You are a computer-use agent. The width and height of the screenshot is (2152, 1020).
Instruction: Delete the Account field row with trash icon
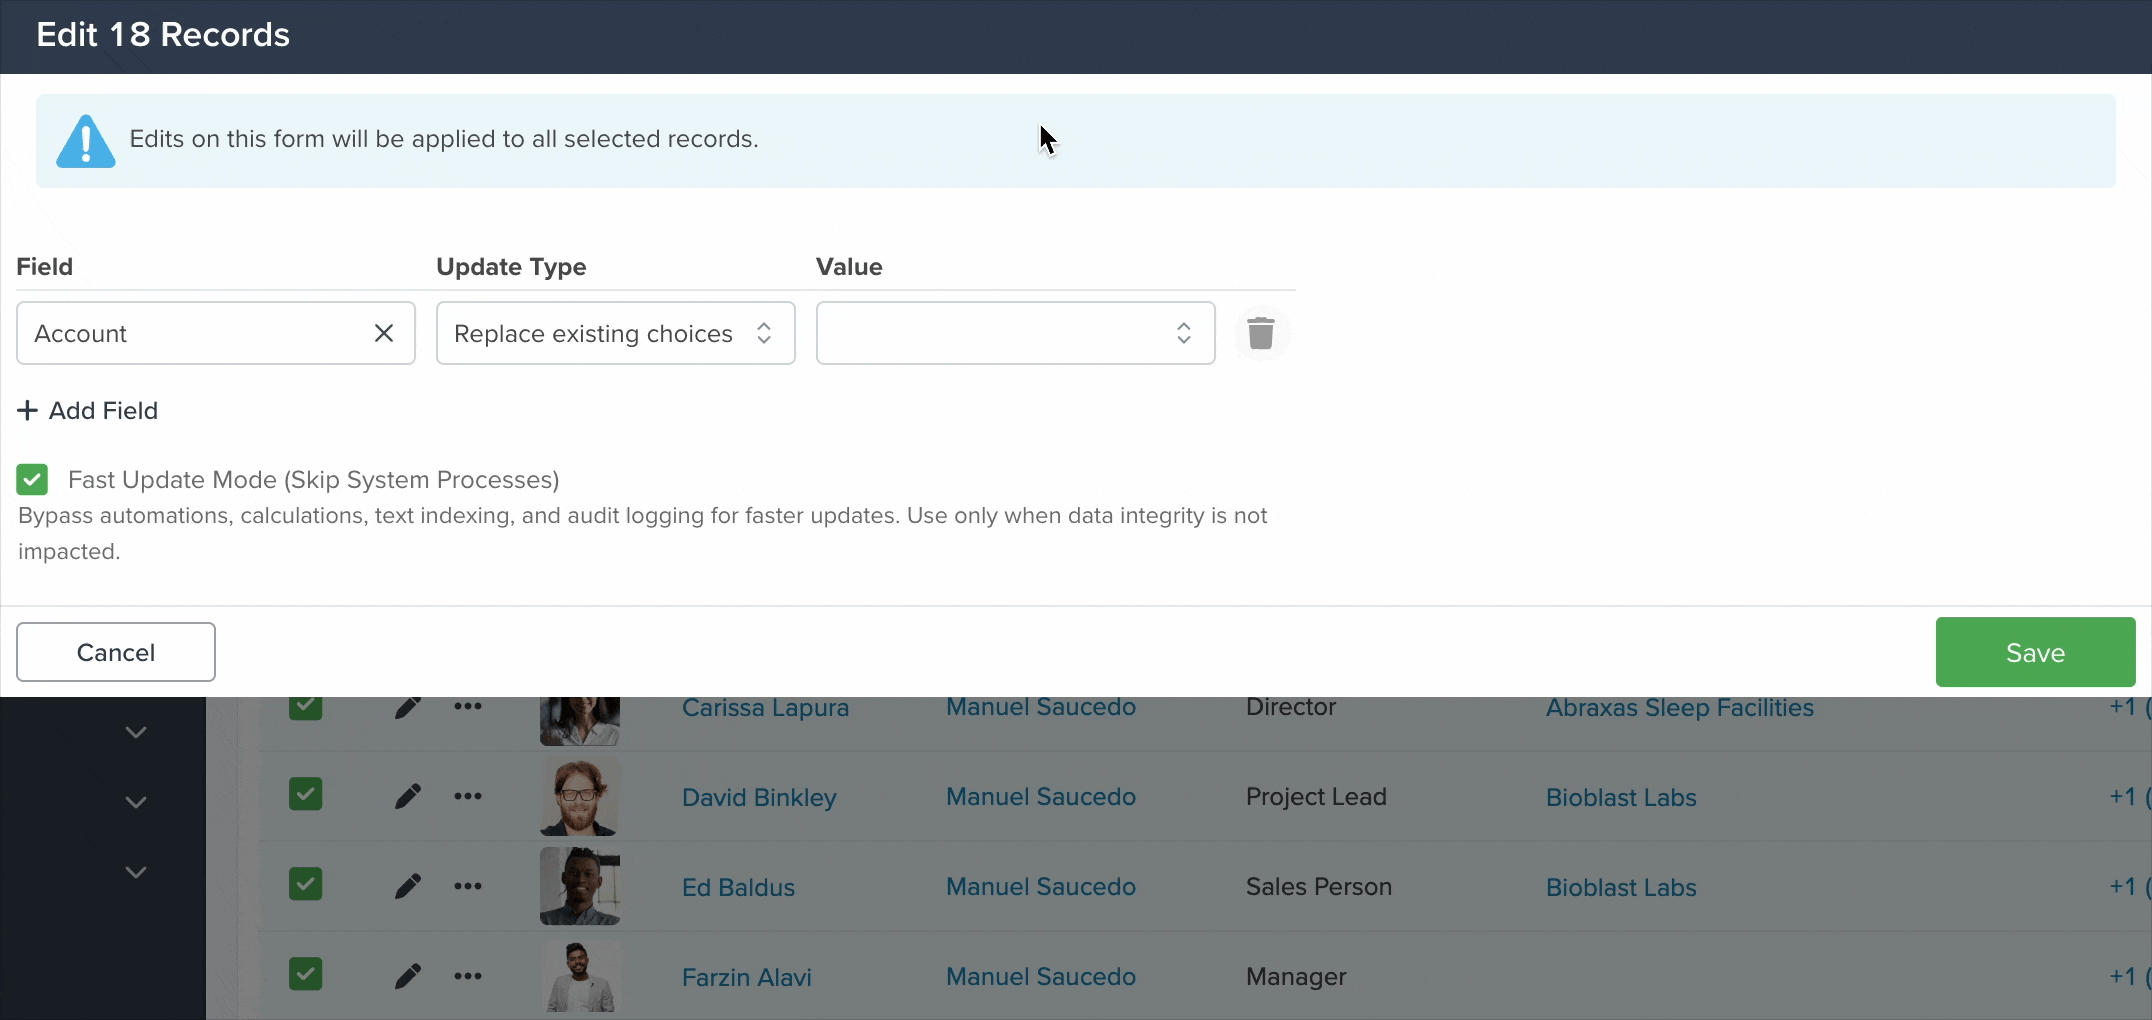[x=1261, y=333]
